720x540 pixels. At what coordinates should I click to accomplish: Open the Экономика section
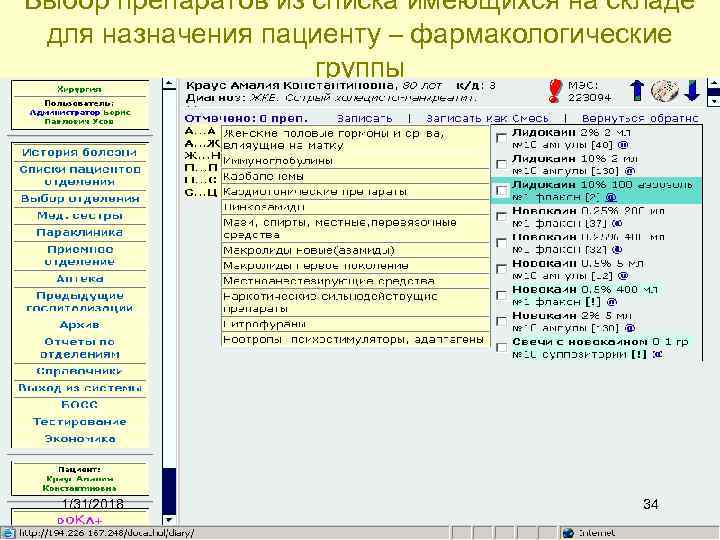(x=79, y=439)
